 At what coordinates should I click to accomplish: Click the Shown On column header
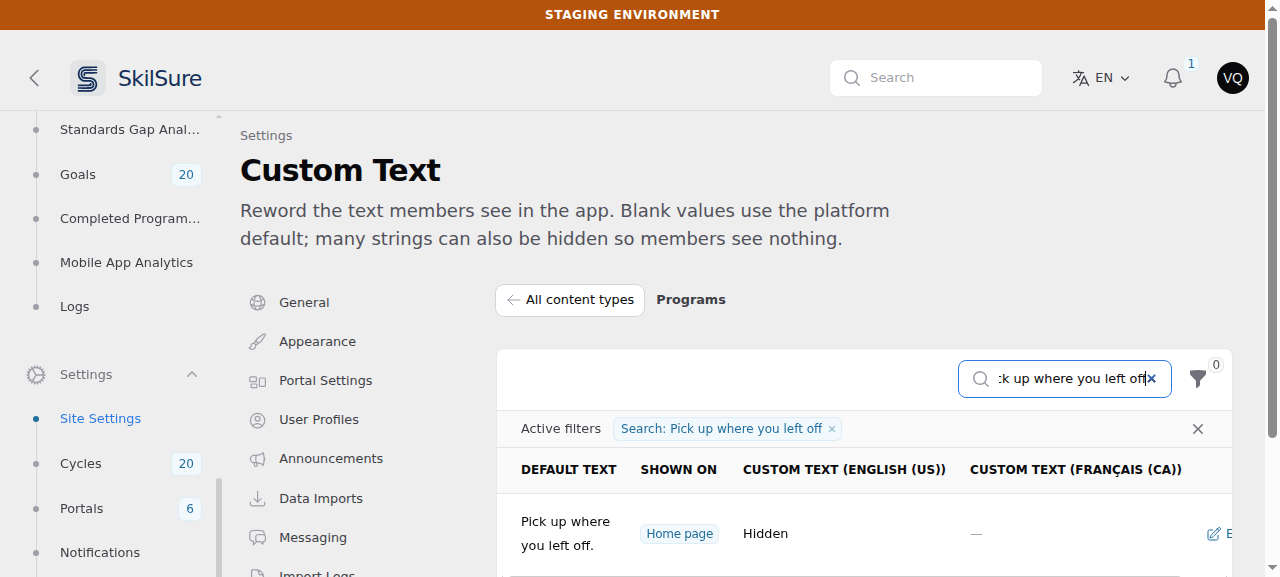point(679,470)
